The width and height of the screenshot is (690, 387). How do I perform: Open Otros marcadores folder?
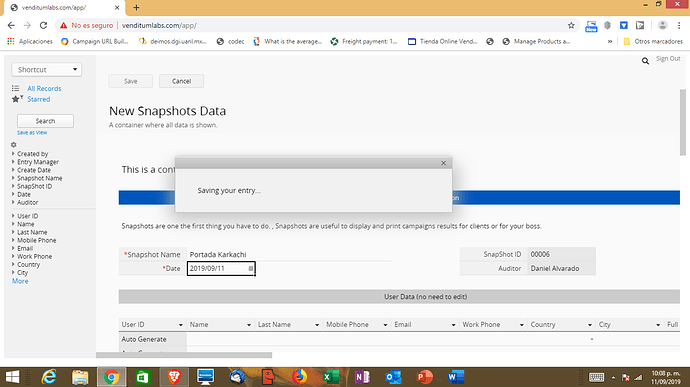click(x=653, y=41)
